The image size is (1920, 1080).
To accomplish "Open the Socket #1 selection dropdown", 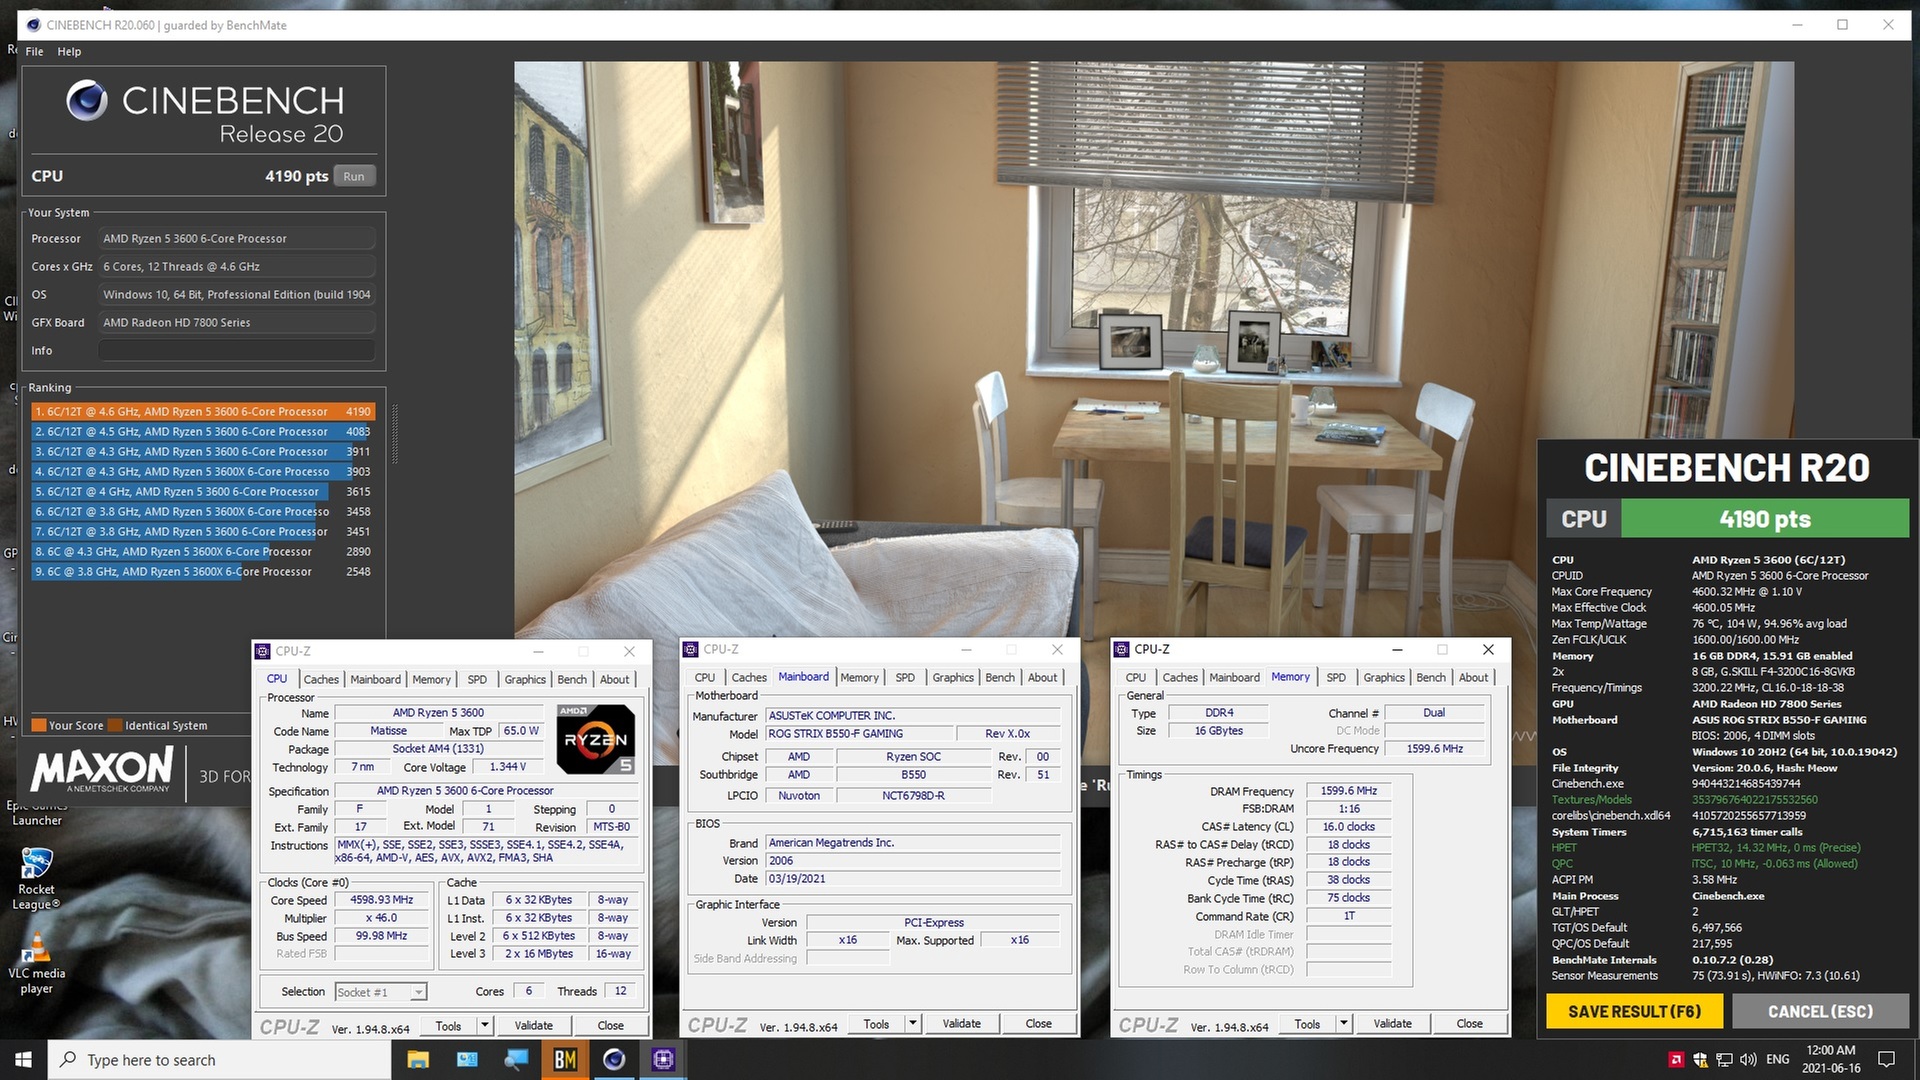I will (381, 992).
